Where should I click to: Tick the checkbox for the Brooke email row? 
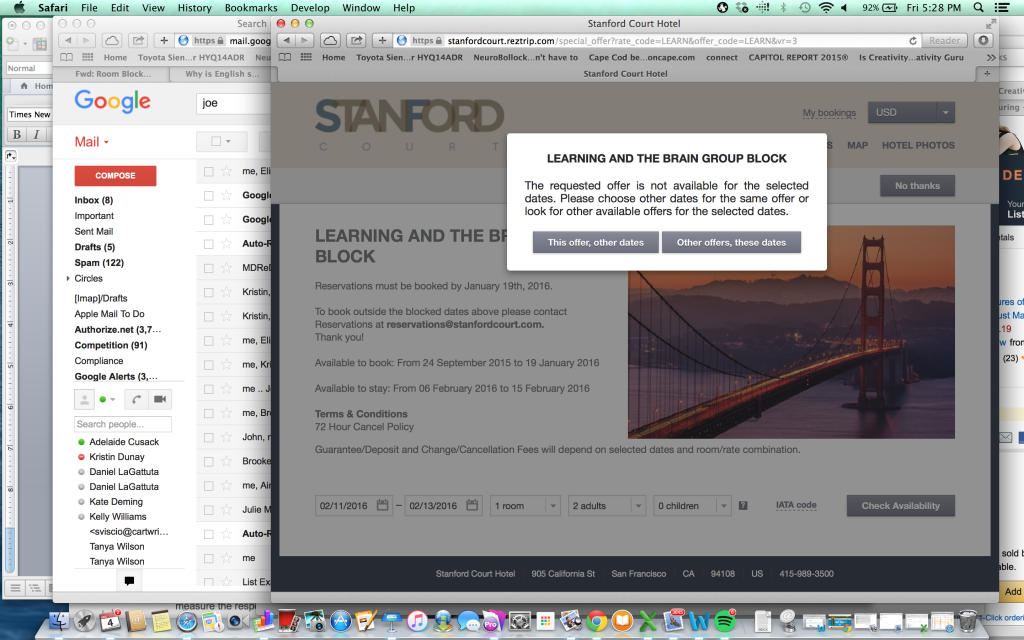208,462
